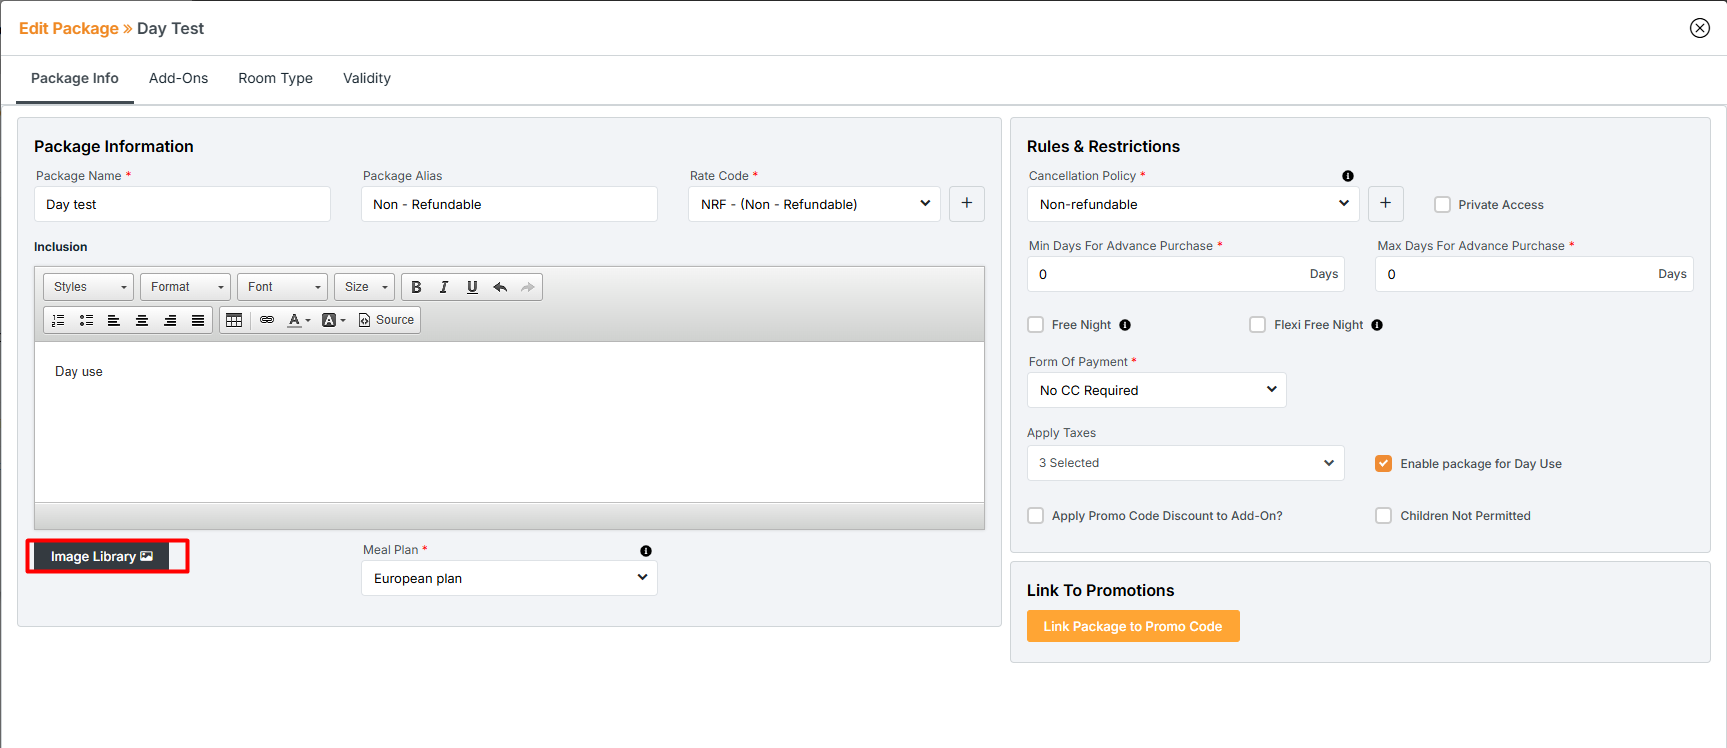This screenshot has height=748, width=1727.
Task: Insert a table into the editor
Action: (234, 320)
